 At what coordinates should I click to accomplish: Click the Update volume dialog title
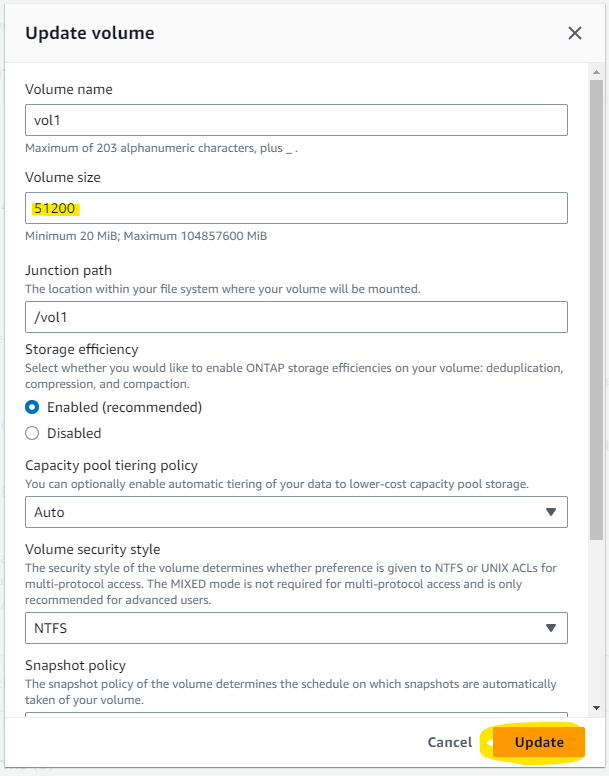pos(89,33)
